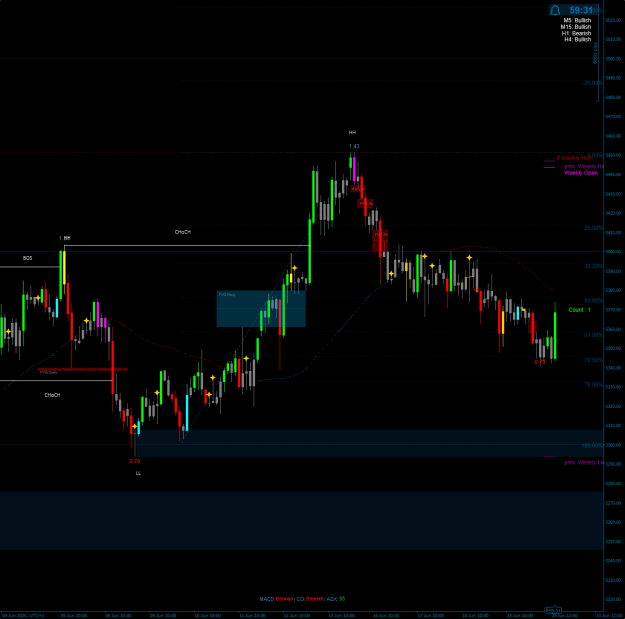Select the magenta candle below the HH label

[354, 170]
